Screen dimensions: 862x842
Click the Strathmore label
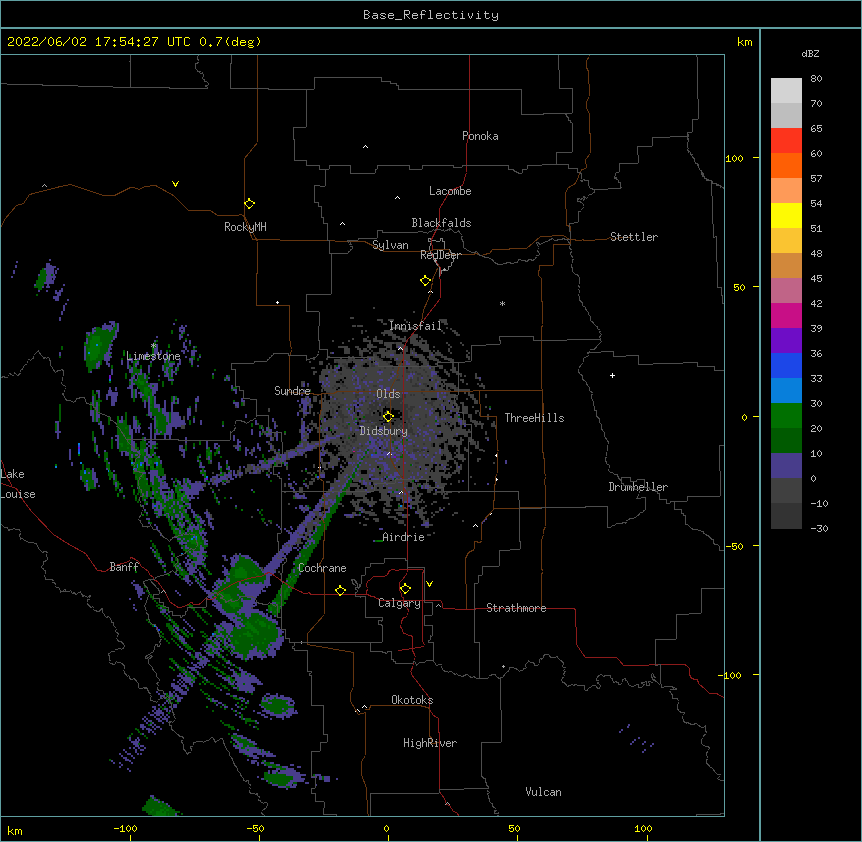point(516,608)
